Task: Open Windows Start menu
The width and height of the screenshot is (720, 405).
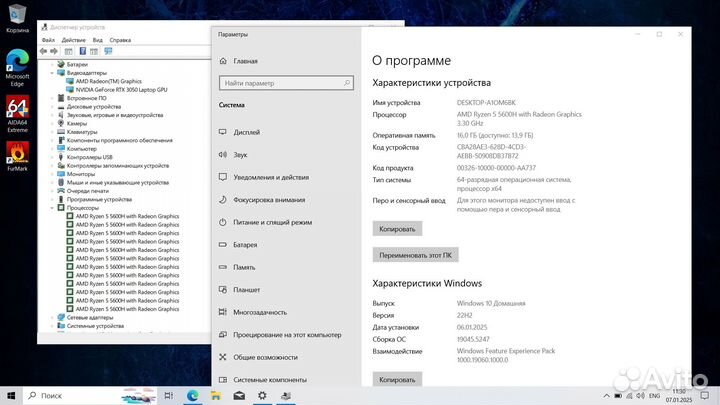Action: coord(11,395)
